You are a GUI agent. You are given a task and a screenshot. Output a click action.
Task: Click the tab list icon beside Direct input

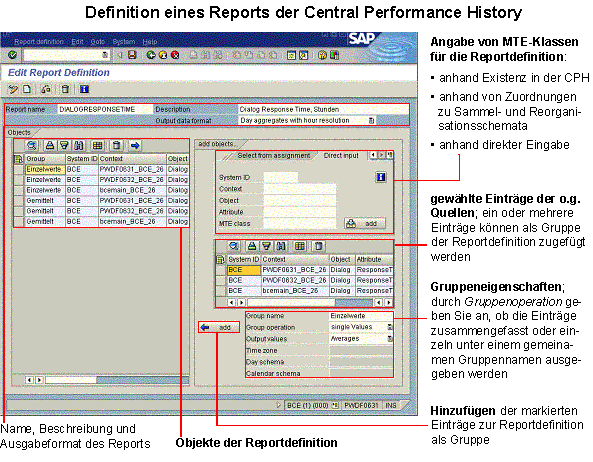tap(390, 155)
